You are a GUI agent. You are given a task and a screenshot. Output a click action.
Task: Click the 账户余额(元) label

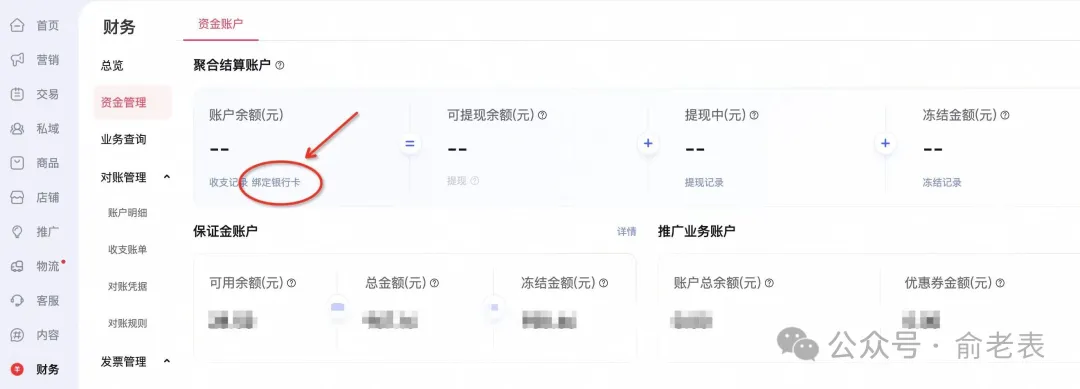click(246, 116)
